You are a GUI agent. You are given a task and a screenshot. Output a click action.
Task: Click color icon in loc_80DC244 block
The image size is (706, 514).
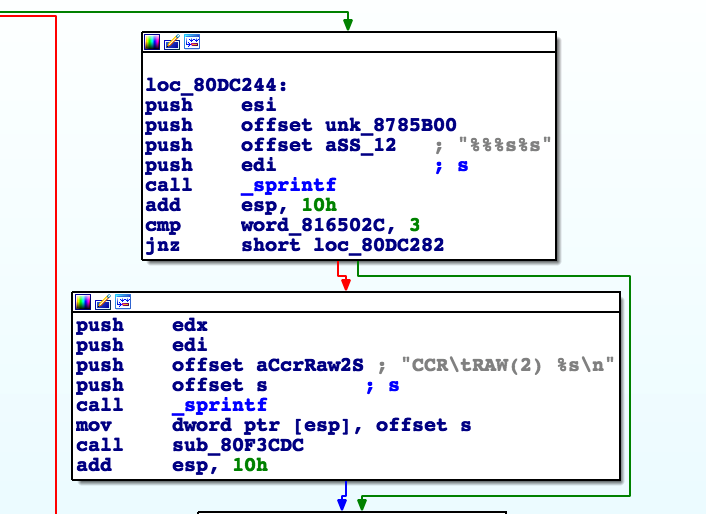152,42
